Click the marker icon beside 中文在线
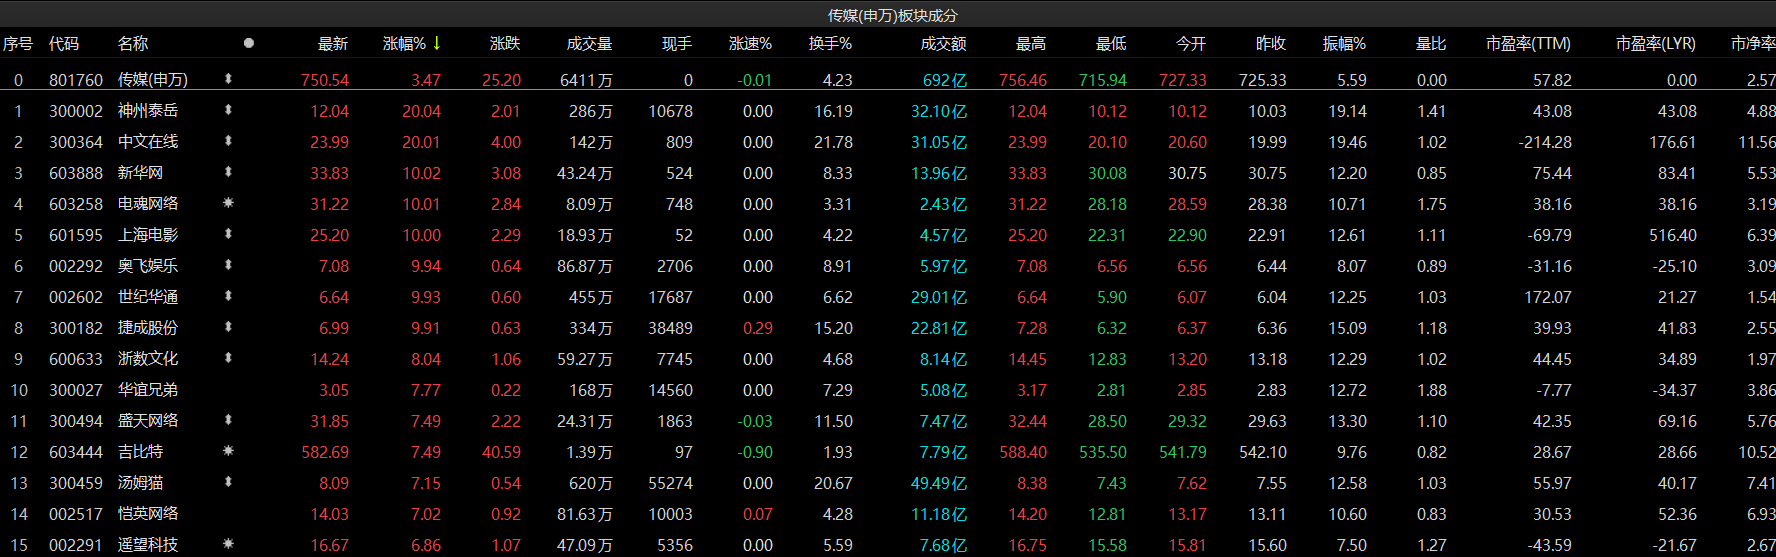Screen dimensions: 1776x557 point(228,141)
